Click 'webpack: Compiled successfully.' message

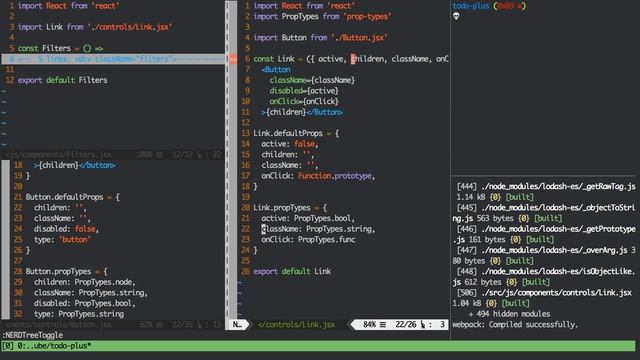pyautogui.click(x=515, y=324)
